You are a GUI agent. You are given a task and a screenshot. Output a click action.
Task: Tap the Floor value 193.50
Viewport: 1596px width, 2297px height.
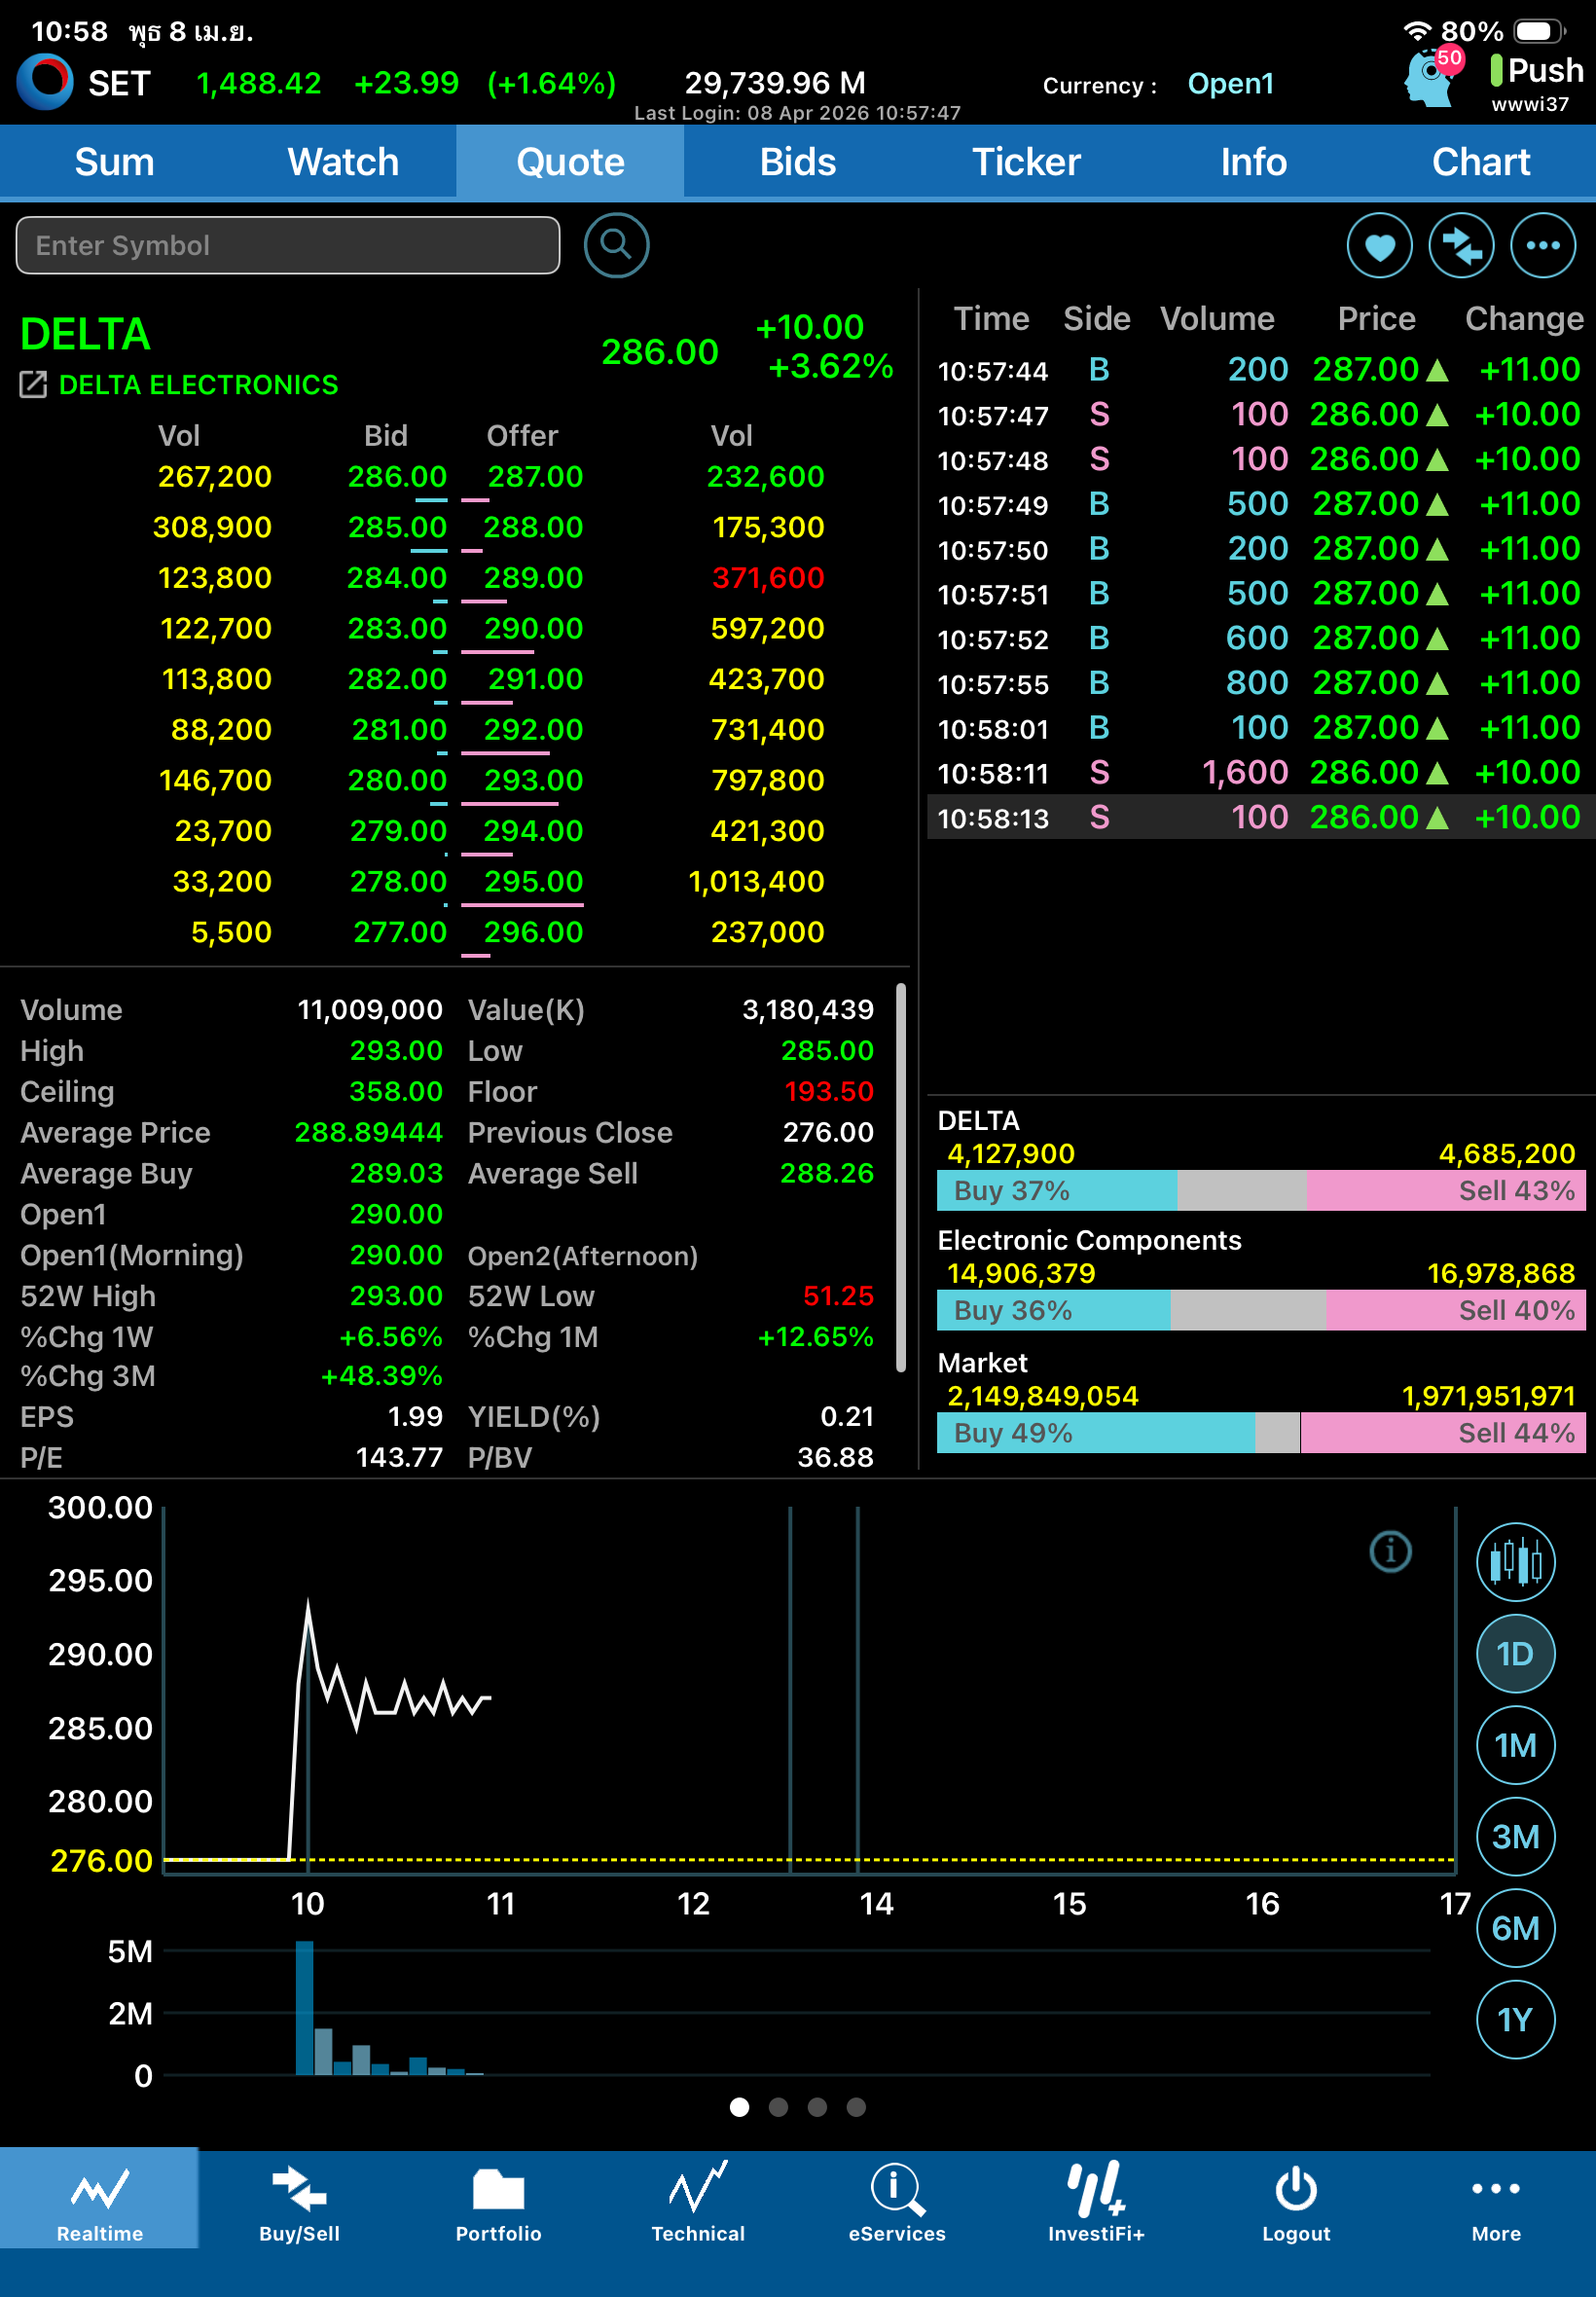(x=829, y=1091)
